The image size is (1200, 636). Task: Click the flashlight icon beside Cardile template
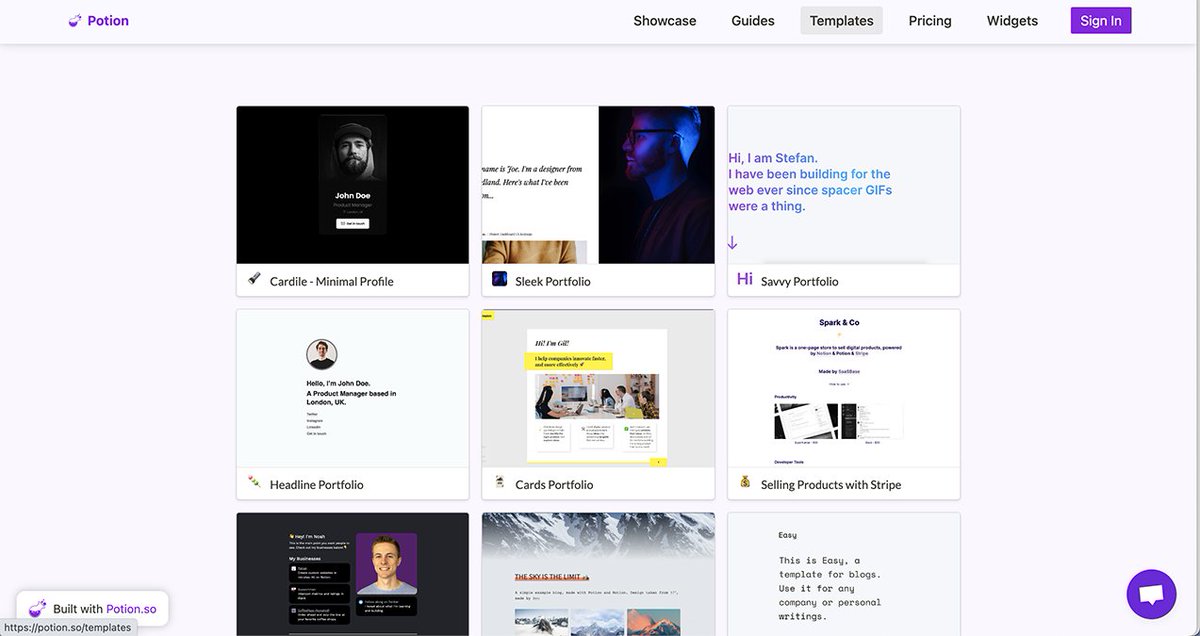(x=254, y=279)
